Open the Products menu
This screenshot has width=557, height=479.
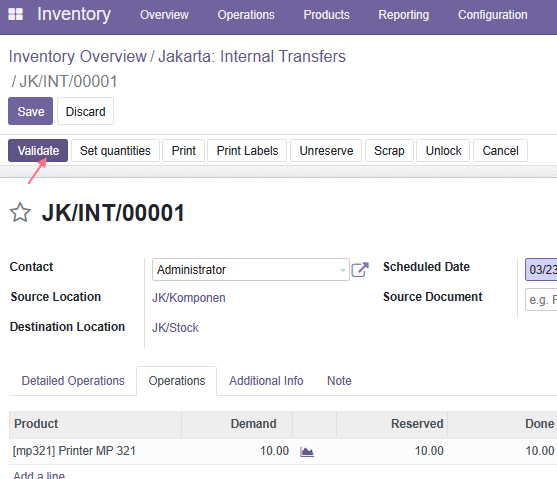click(326, 15)
